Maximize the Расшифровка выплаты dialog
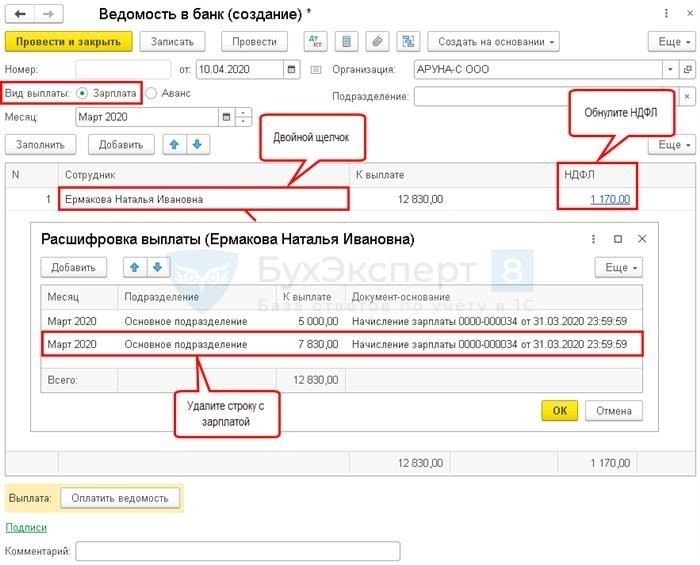 618,239
